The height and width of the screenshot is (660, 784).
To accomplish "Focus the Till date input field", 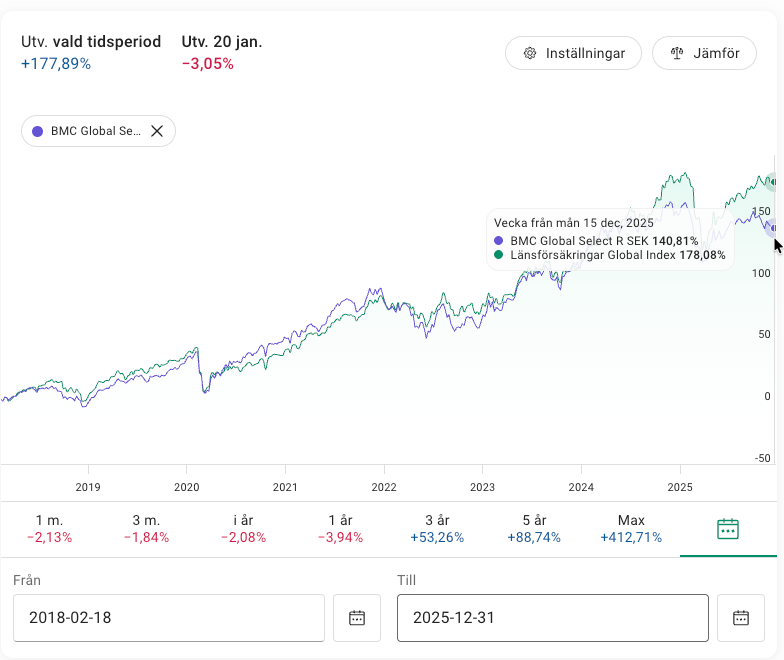I will (x=552, y=618).
